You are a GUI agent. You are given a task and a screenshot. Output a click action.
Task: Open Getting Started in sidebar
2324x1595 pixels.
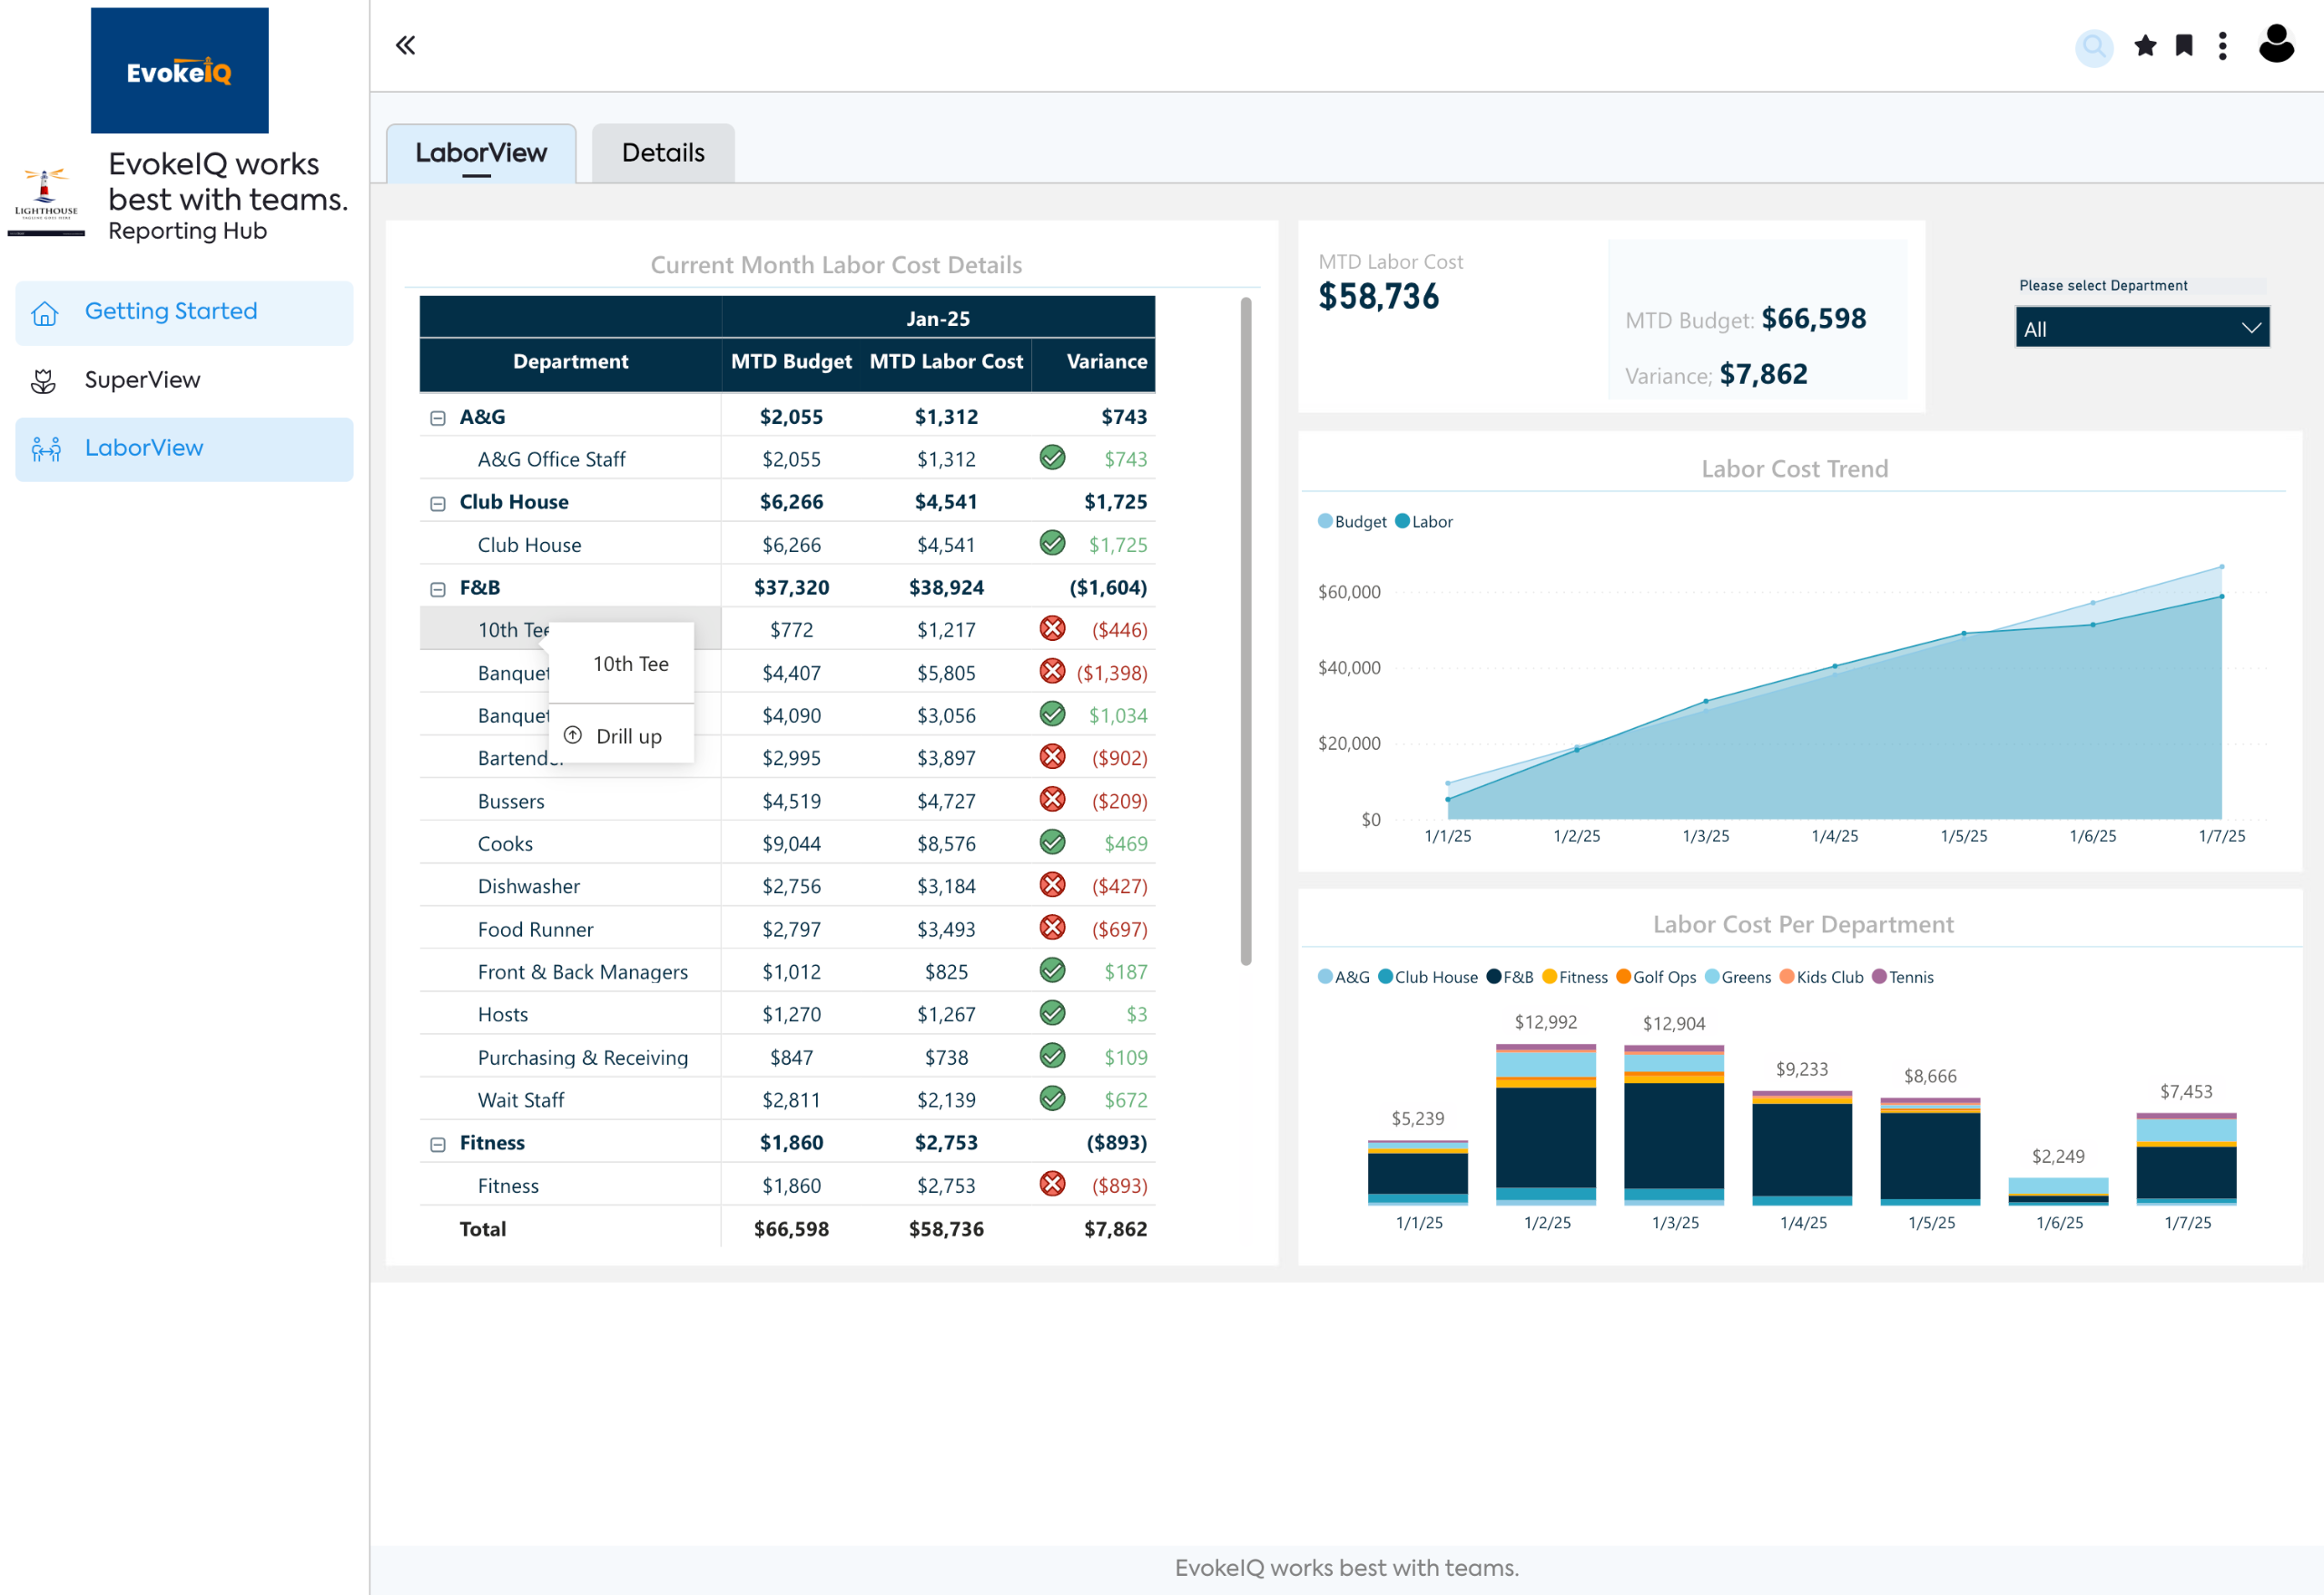171,312
